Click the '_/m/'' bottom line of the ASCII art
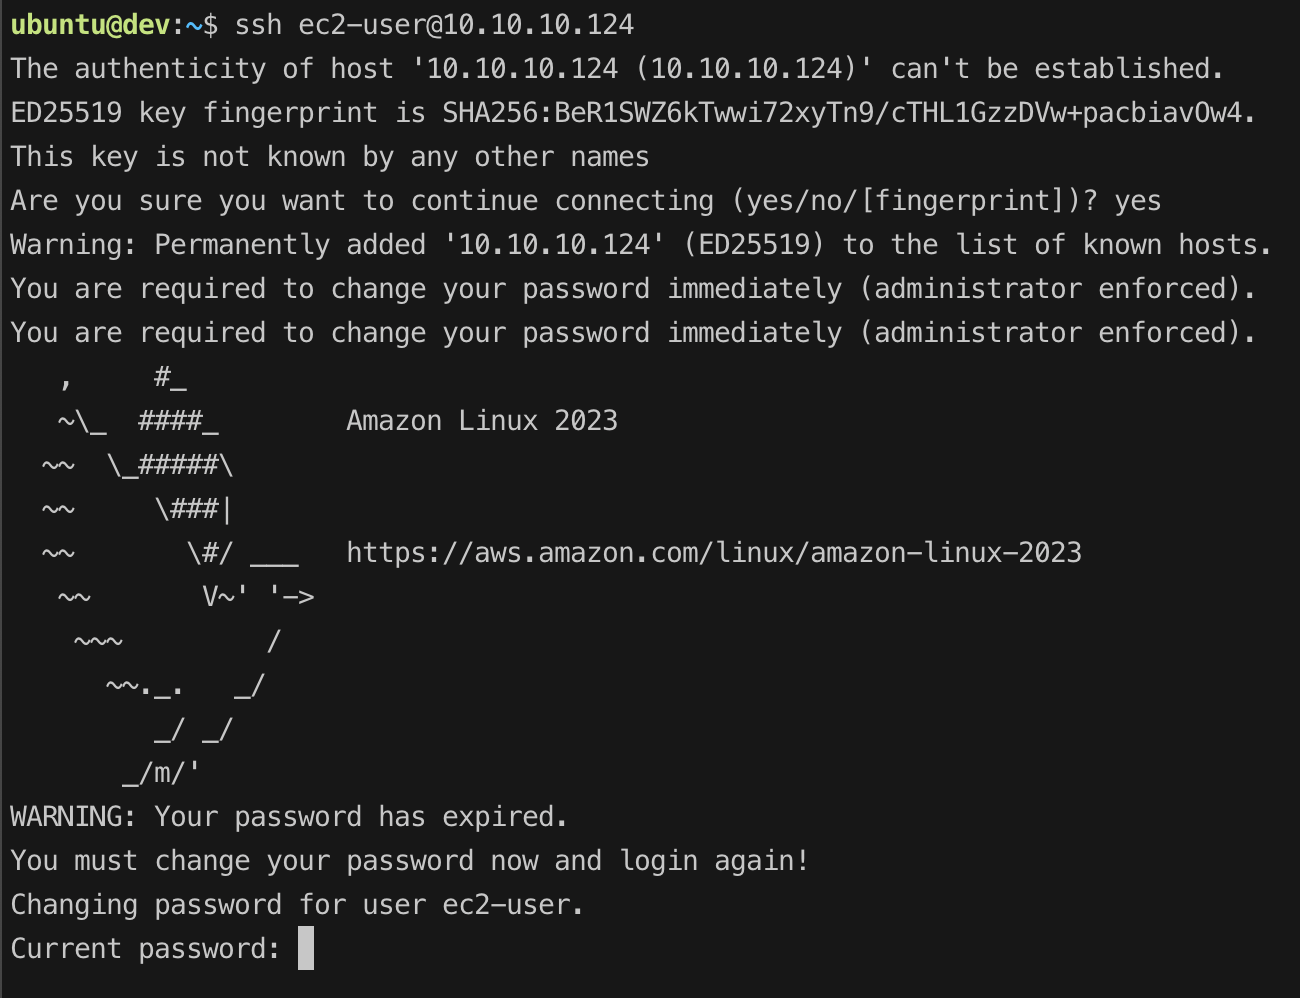The height and width of the screenshot is (998, 1300). [x=161, y=773]
